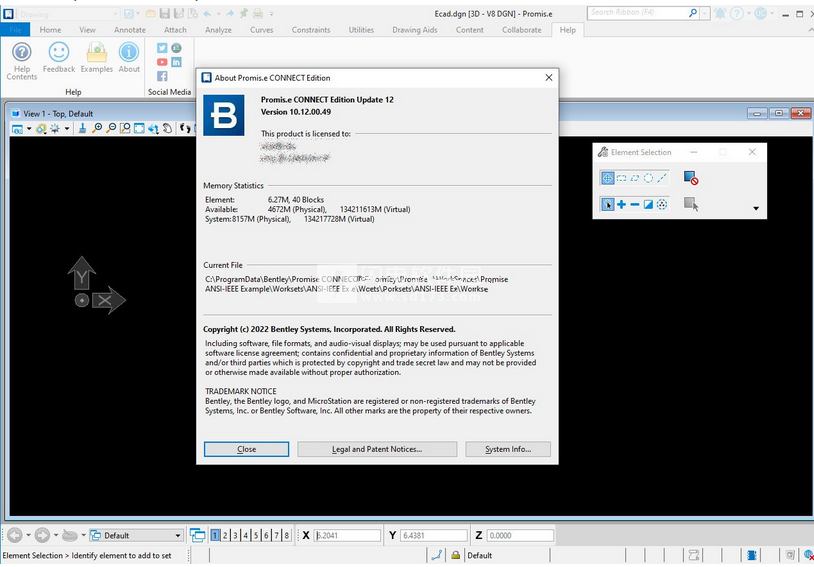The image size is (814, 567).
Task: Select Circle selection method
Action: [648, 178]
